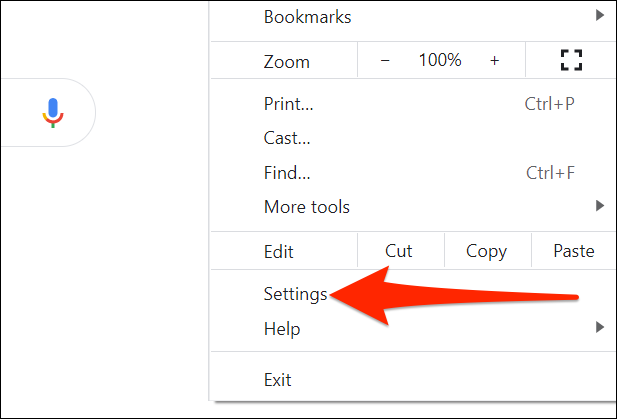Choose Exit to quit Chrome
617x419 pixels.
pos(277,380)
